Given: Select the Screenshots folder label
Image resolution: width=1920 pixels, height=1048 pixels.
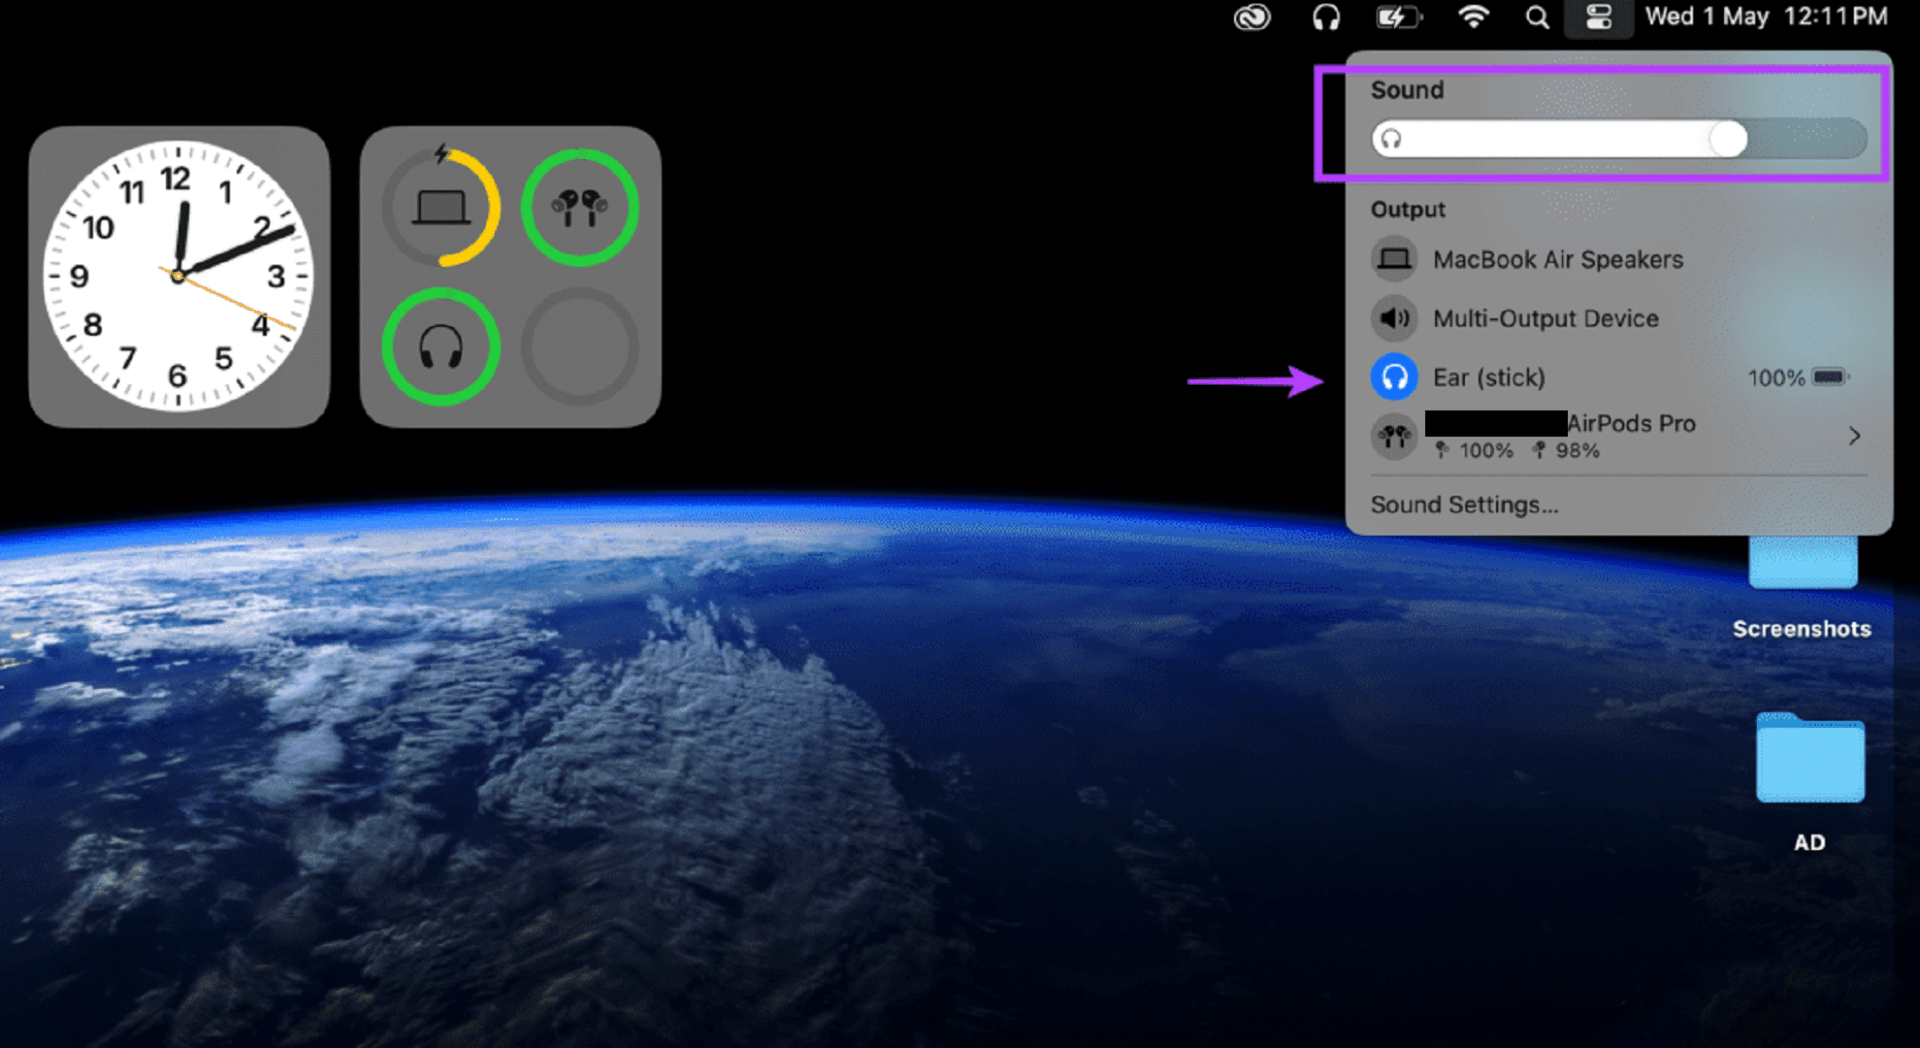Looking at the screenshot, I should point(1802,629).
